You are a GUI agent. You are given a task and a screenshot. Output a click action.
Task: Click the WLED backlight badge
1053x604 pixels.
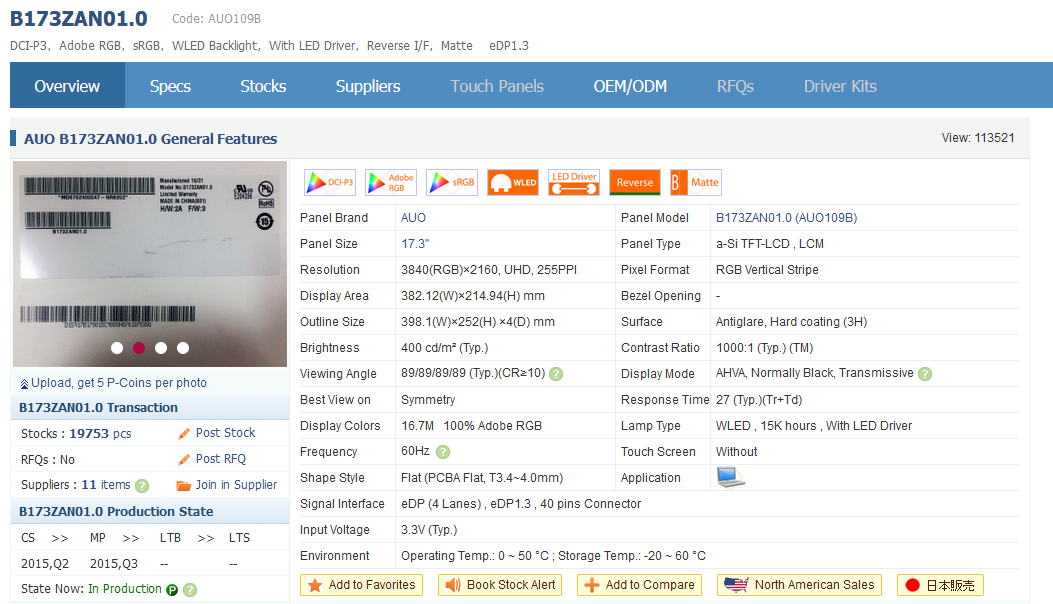(x=513, y=183)
